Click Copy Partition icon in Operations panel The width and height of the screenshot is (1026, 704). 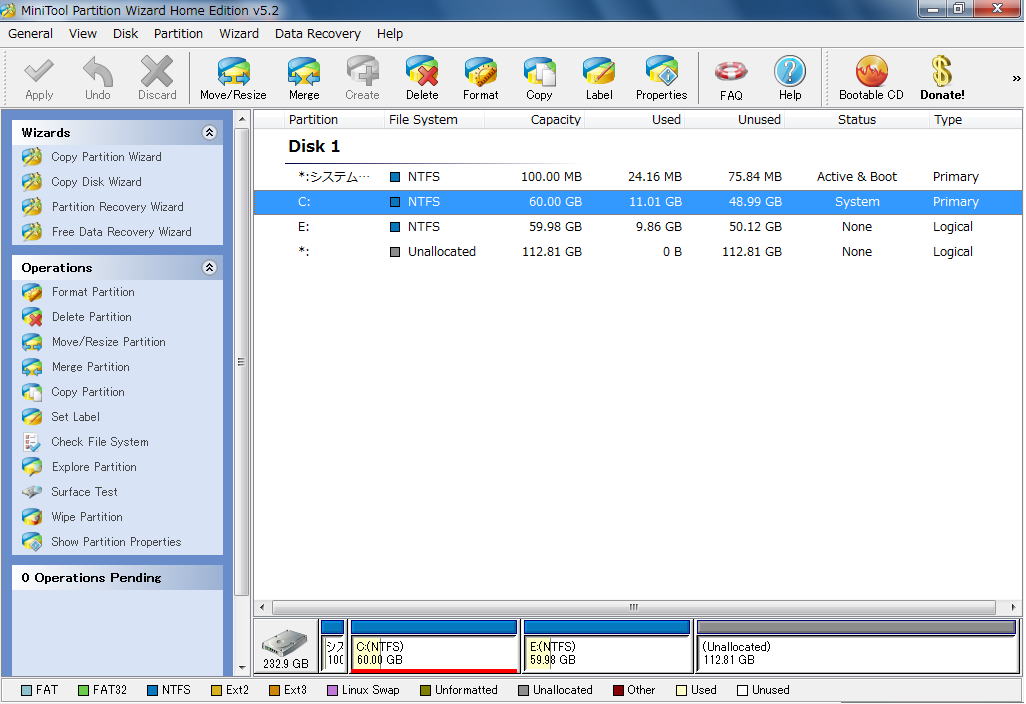(32, 392)
